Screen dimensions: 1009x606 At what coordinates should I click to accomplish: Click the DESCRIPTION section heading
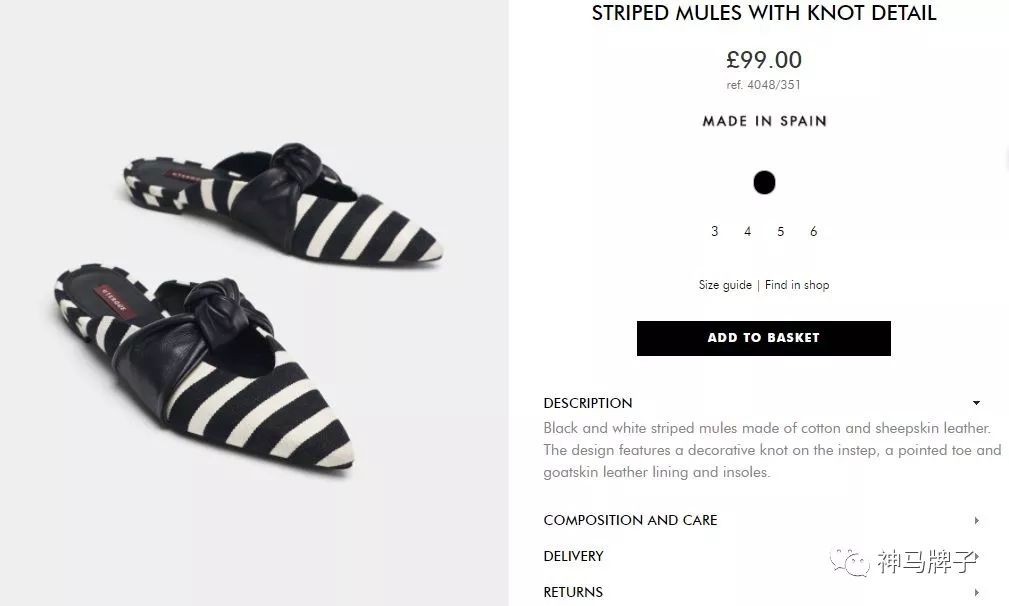(x=588, y=403)
